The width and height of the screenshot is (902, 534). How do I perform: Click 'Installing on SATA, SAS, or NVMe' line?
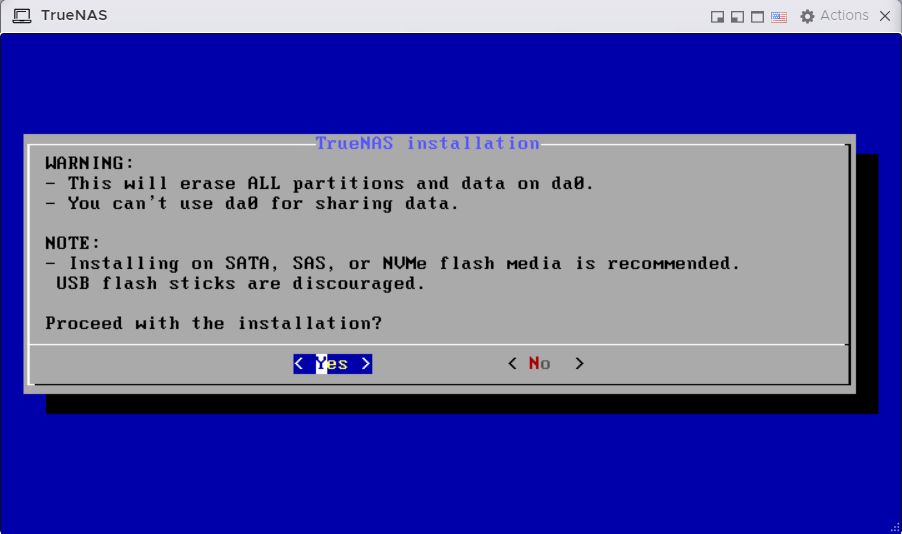coord(392,263)
